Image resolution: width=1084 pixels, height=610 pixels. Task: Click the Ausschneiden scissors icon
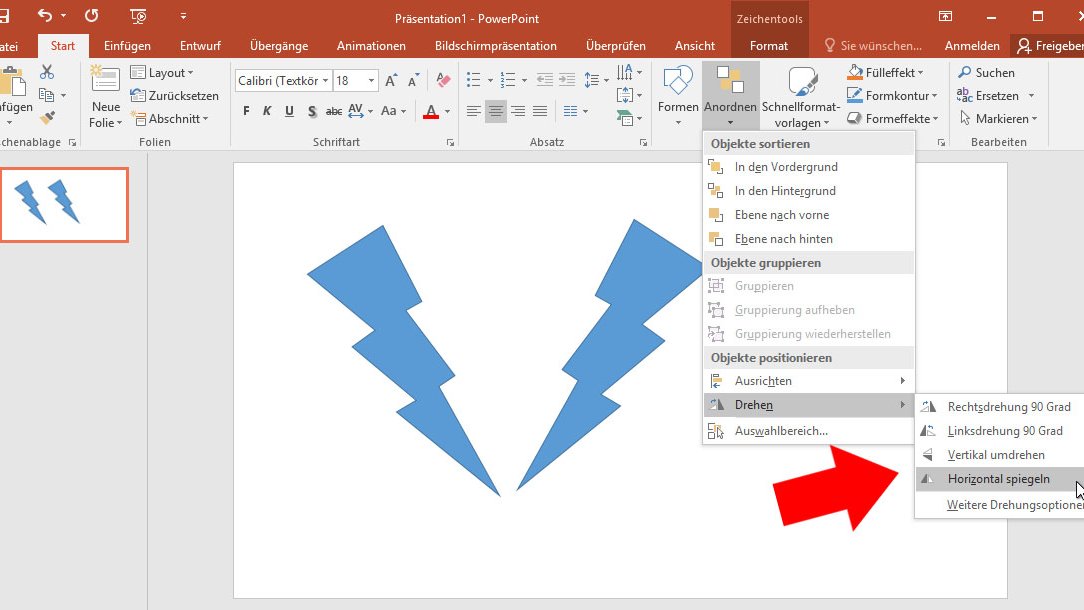[x=46, y=71]
